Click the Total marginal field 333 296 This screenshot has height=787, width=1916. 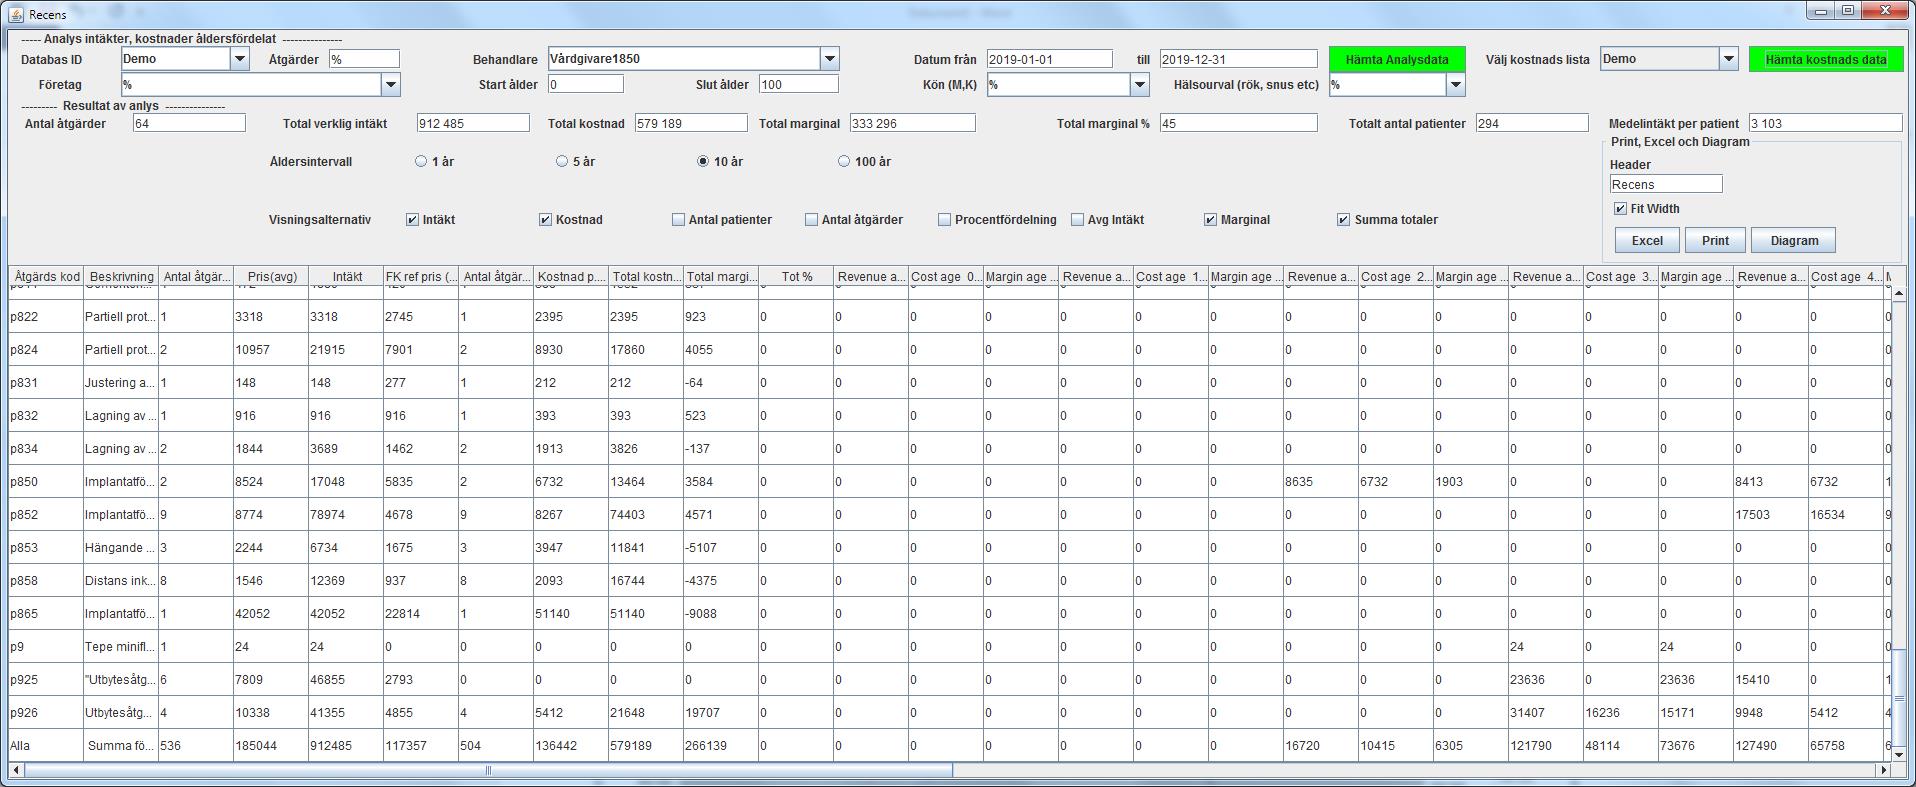(912, 123)
